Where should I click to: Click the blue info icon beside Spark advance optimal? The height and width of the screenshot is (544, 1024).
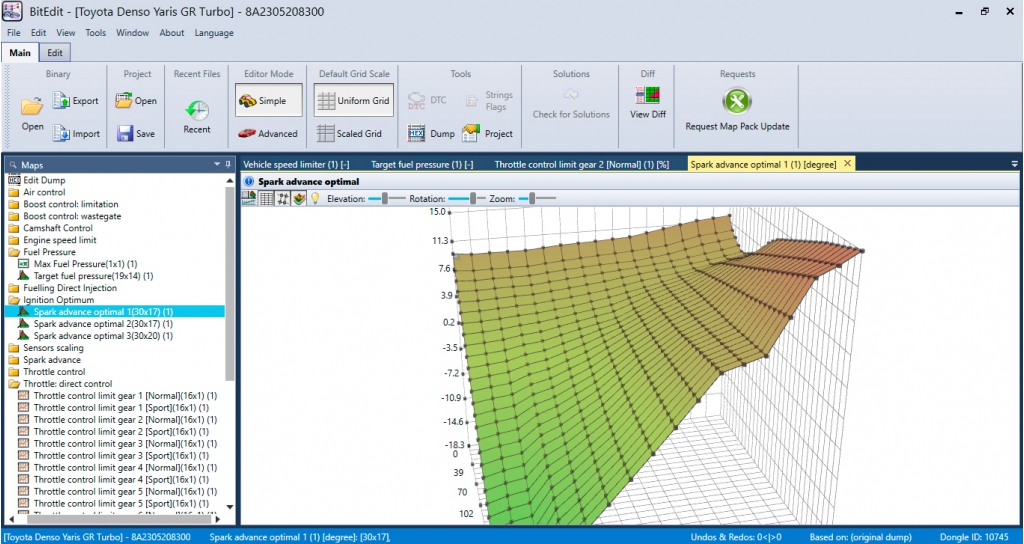tap(249, 182)
